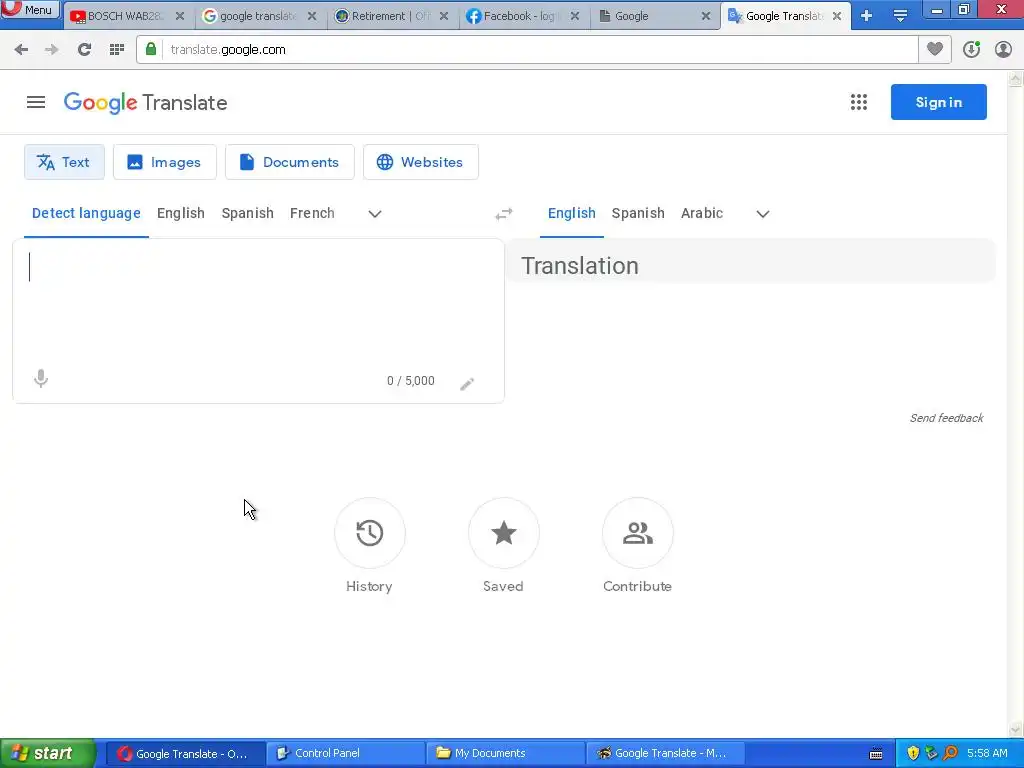Open the Windows start menu

click(x=47, y=754)
